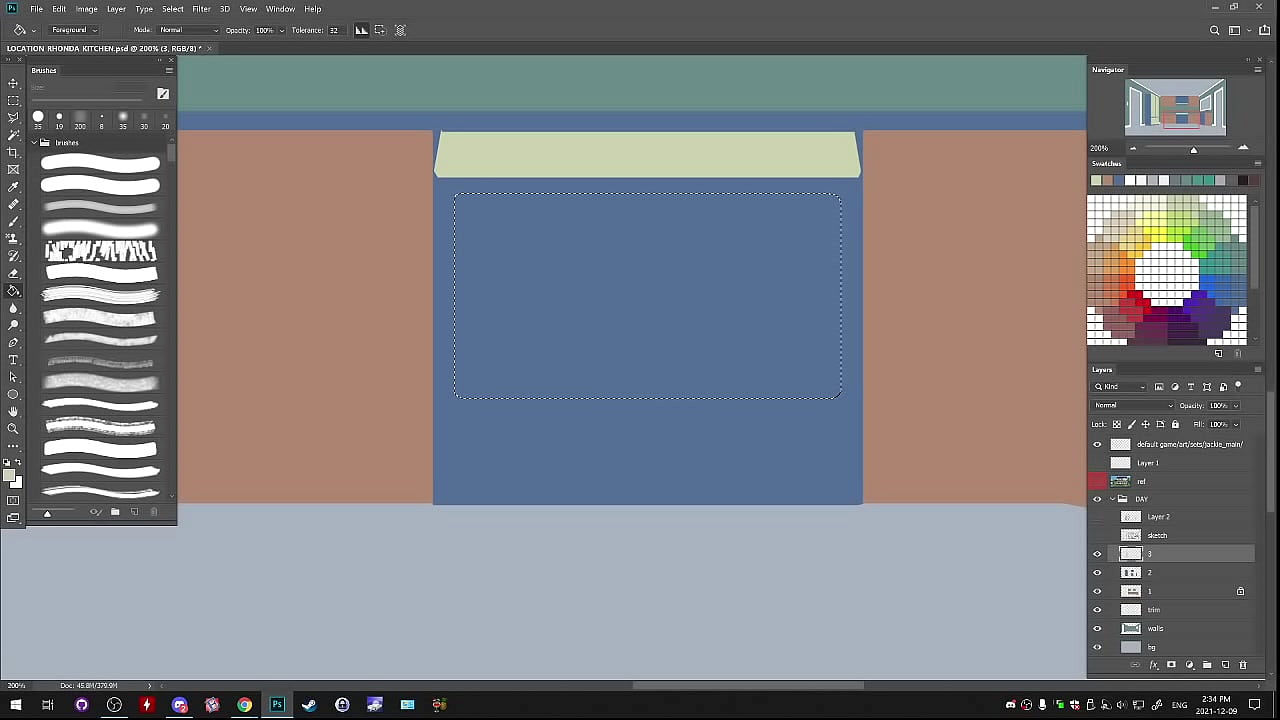The image size is (1280, 720).
Task: Select the Eraser tool
Action: coord(13,273)
